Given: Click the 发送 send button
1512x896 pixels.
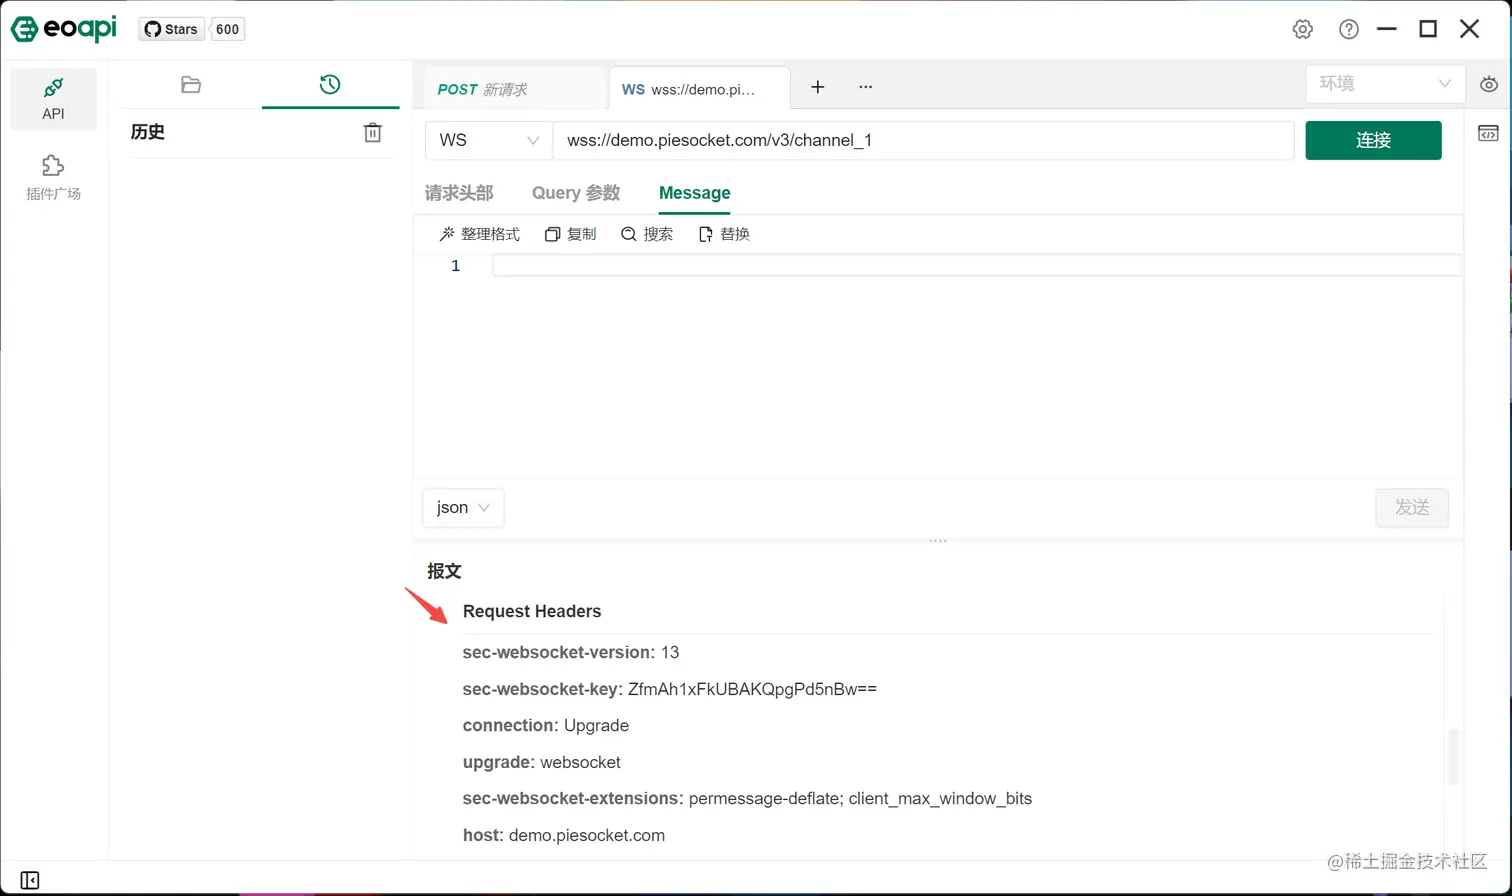Looking at the screenshot, I should pyautogui.click(x=1411, y=508).
